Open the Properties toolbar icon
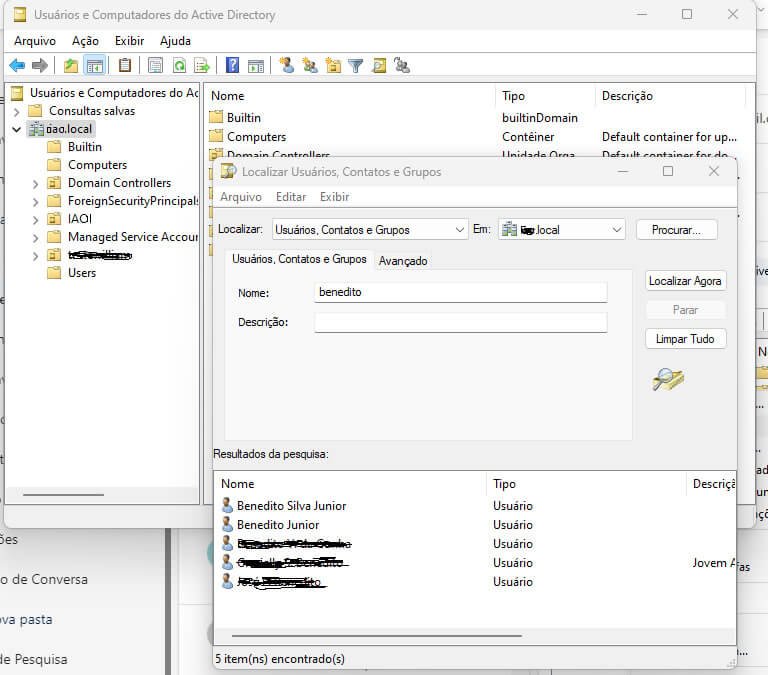Viewport: 768px width, 675px height. click(x=155, y=65)
